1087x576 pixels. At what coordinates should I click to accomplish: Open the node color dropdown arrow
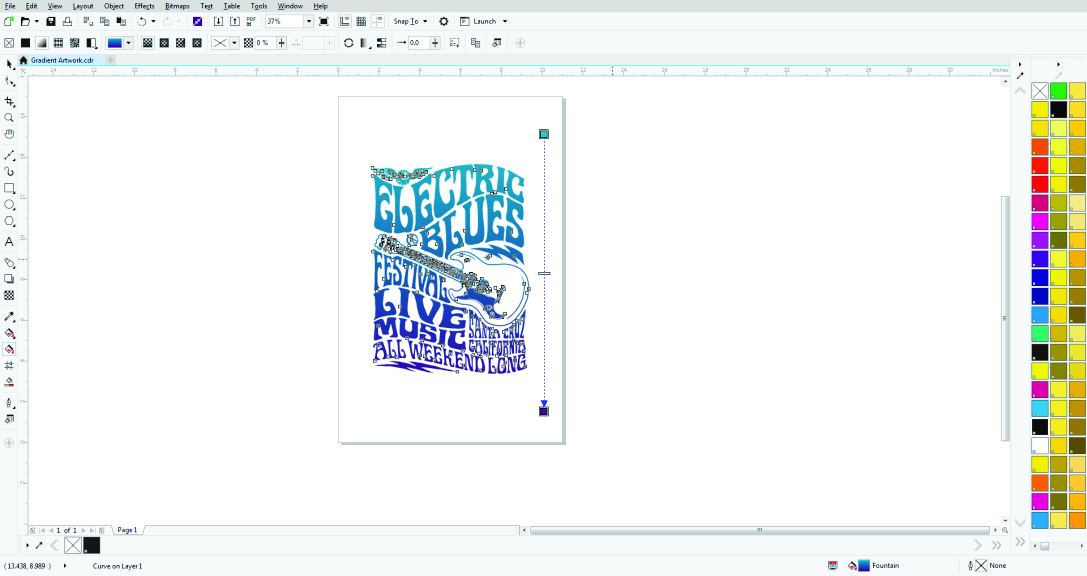[234, 43]
